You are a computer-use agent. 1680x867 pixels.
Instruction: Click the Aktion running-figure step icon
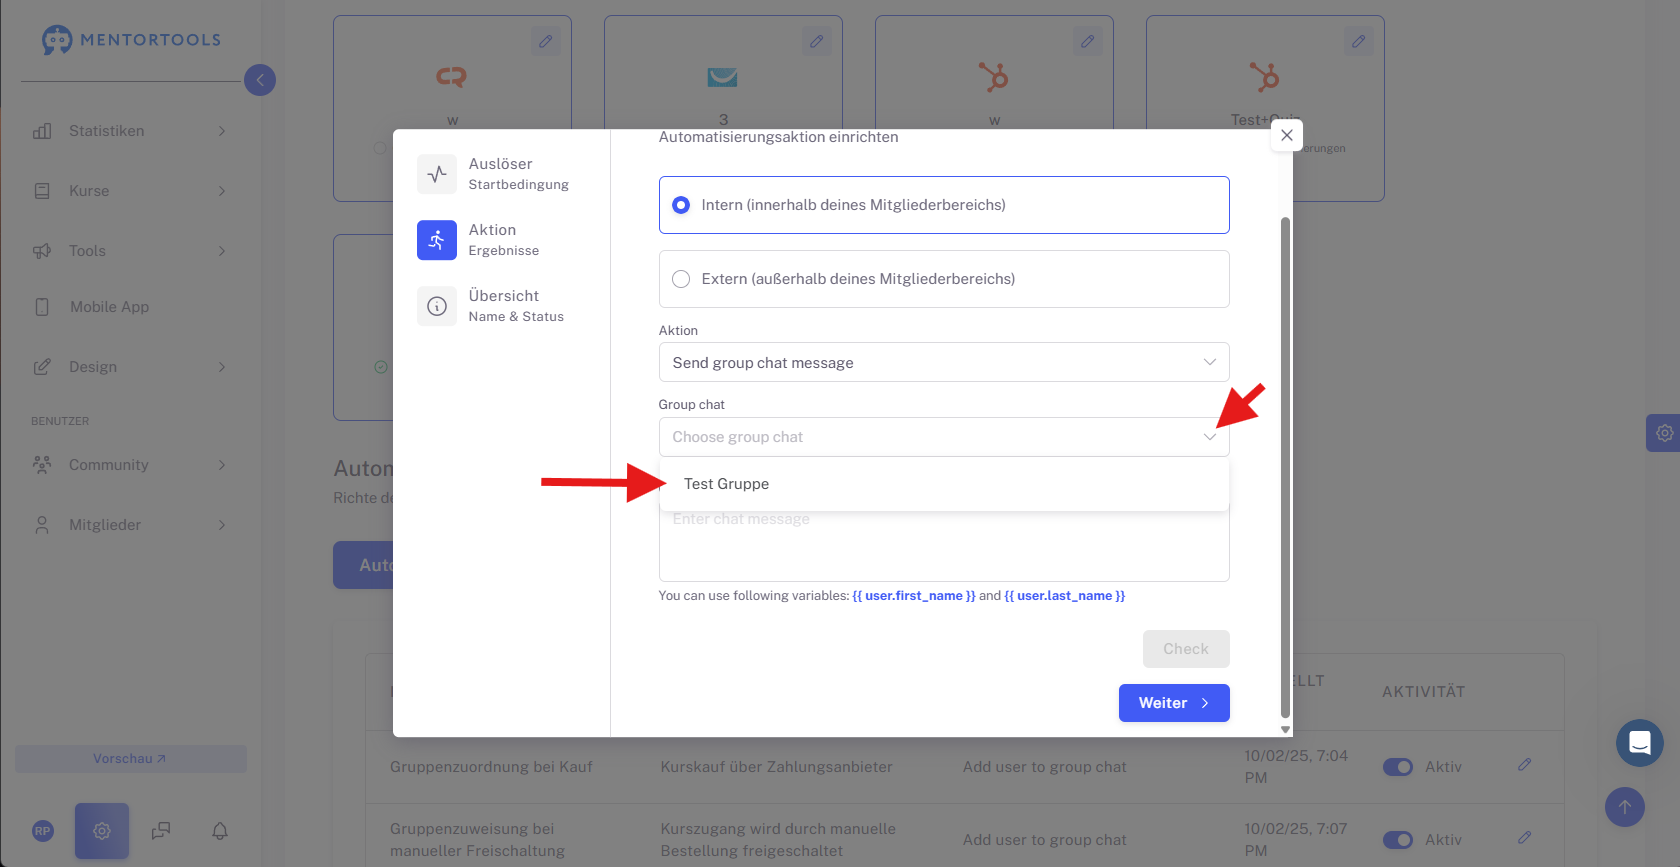437,240
